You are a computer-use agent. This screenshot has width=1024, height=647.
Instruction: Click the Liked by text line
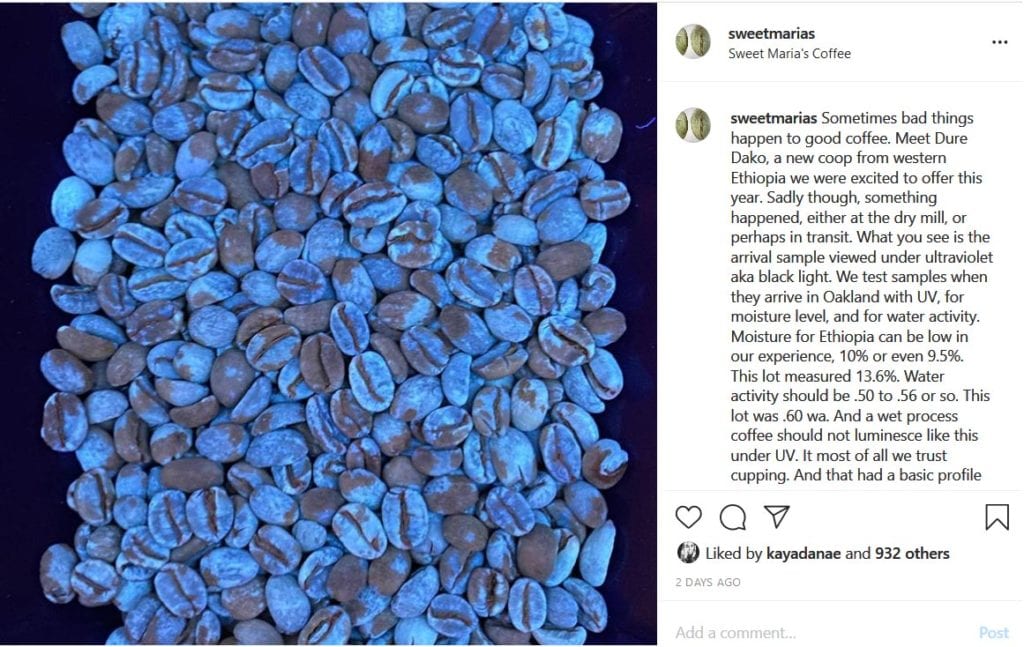[x=827, y=554]
